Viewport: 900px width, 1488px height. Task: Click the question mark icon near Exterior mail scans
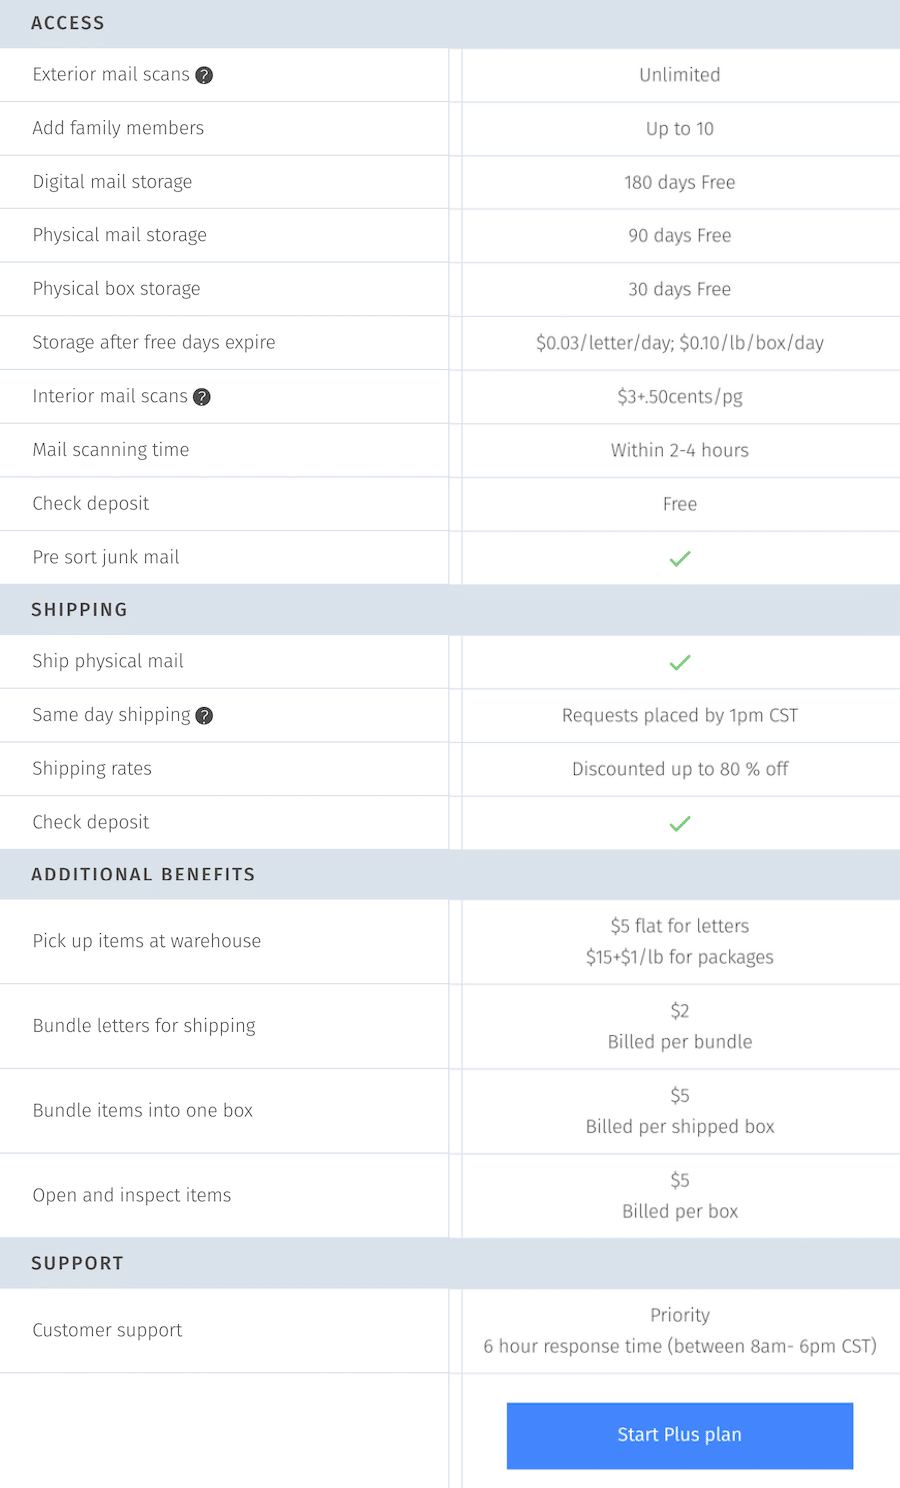pyautogui.click(x=204, y=74)
